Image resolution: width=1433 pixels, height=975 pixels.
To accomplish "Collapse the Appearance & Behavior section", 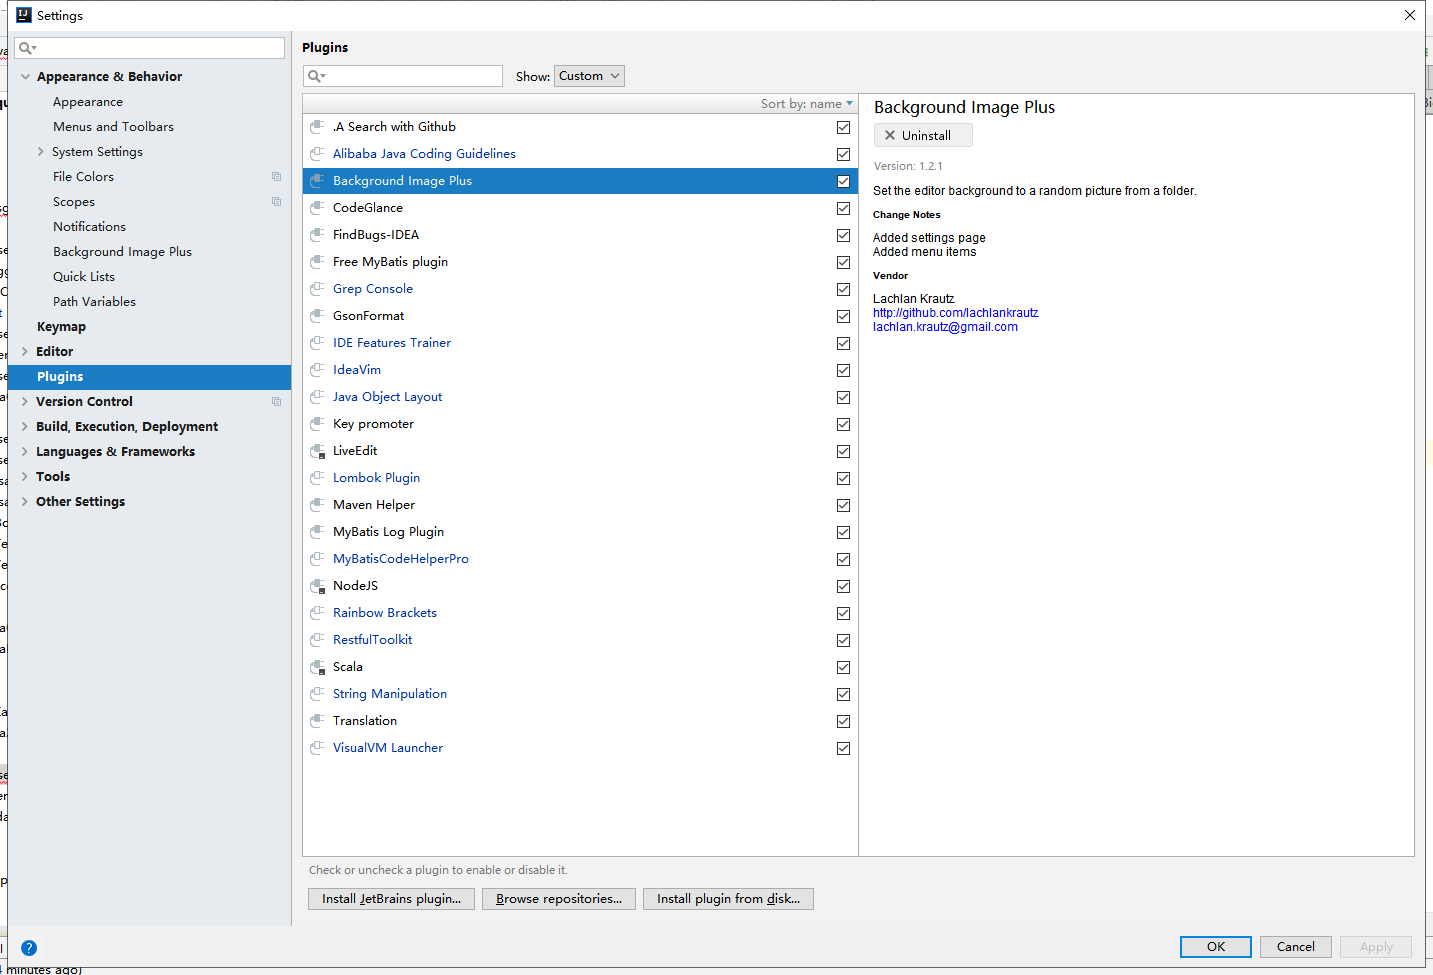I will pyautogui.click(x=25, y=77).
